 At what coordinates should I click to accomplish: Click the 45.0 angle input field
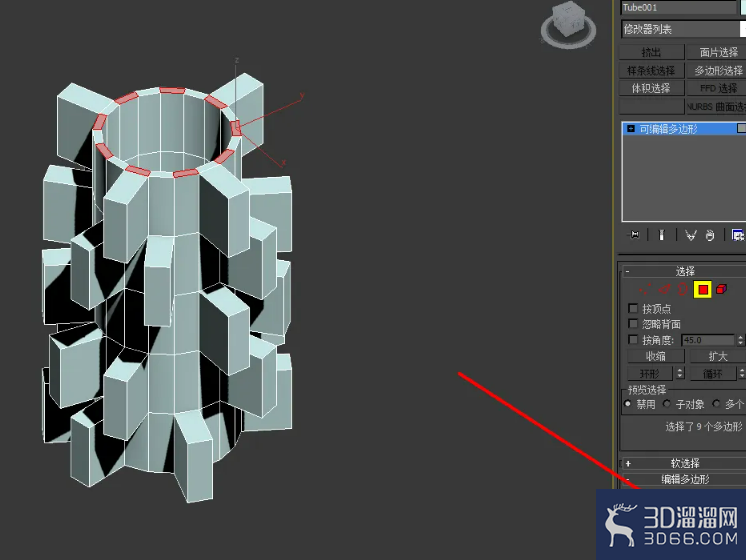point(708,340)
